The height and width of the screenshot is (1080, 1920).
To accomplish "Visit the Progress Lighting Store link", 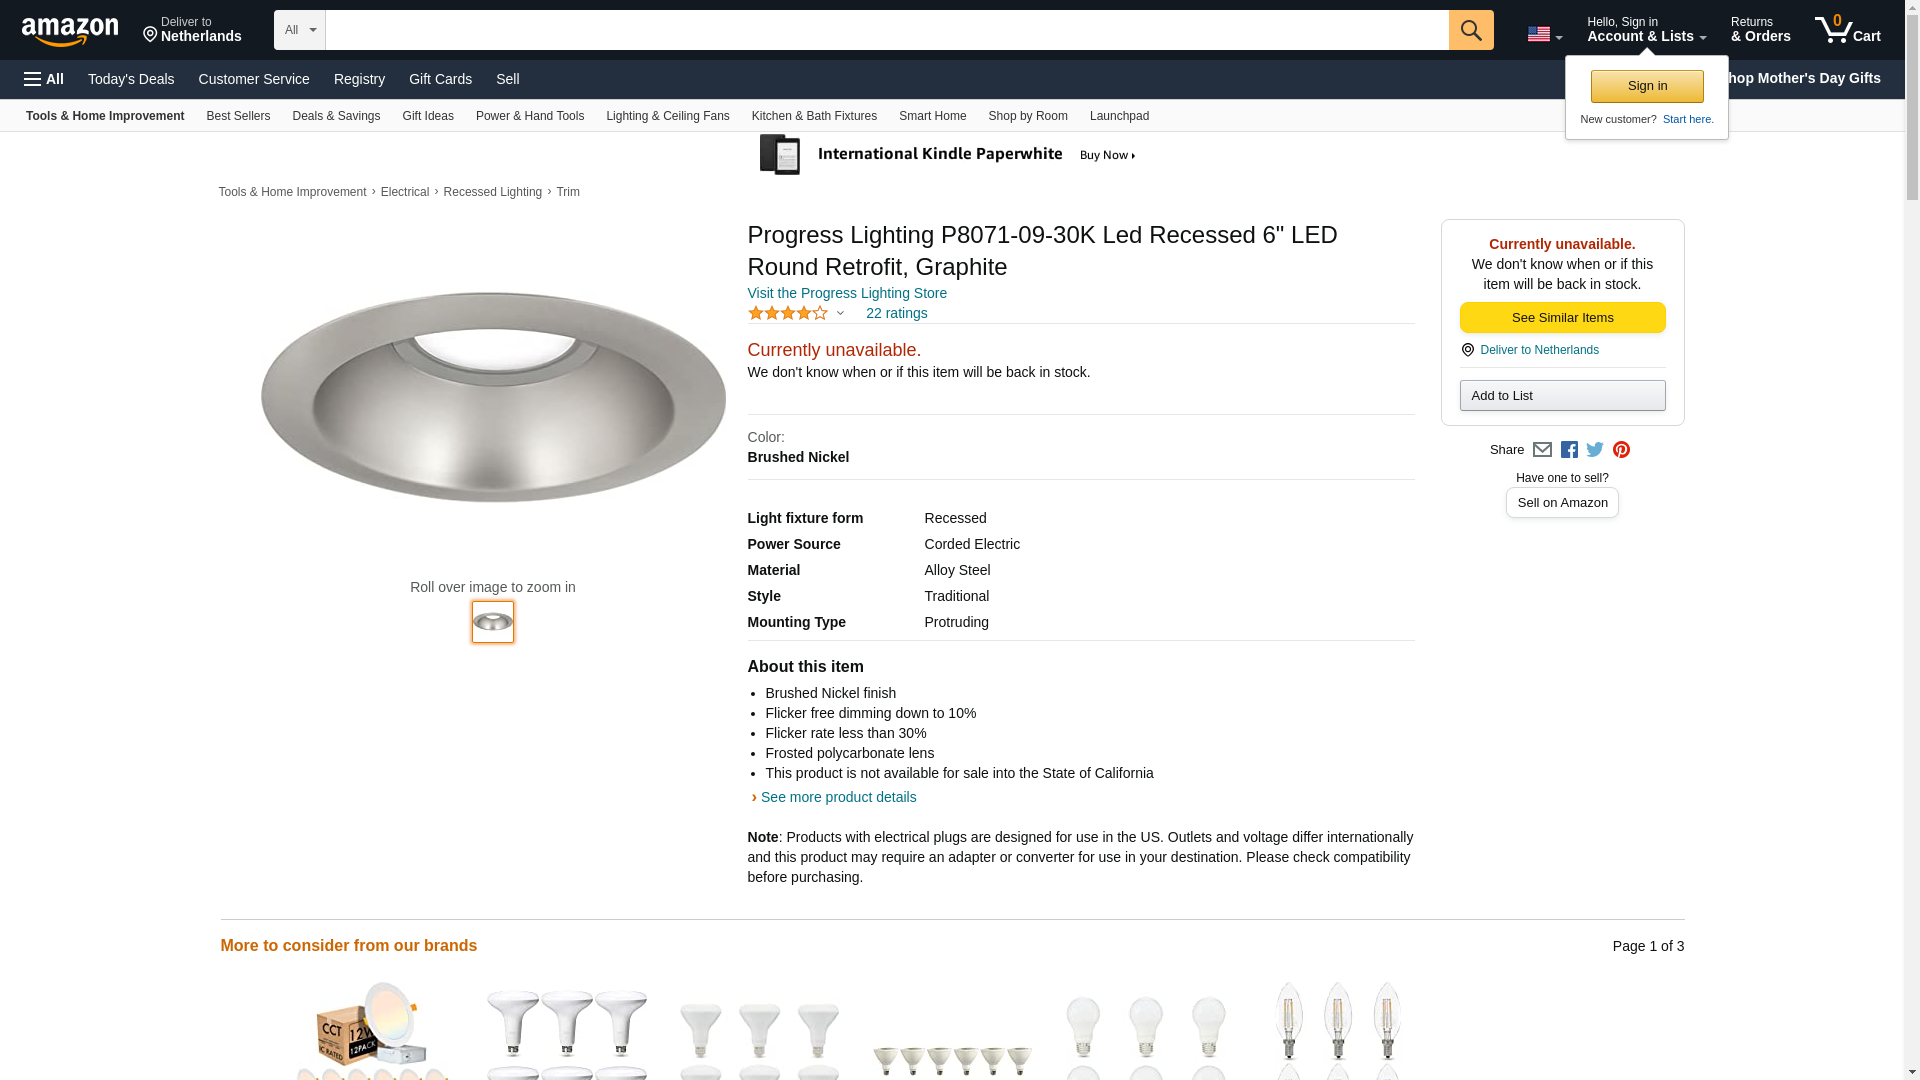I will [x=846, y=293].
